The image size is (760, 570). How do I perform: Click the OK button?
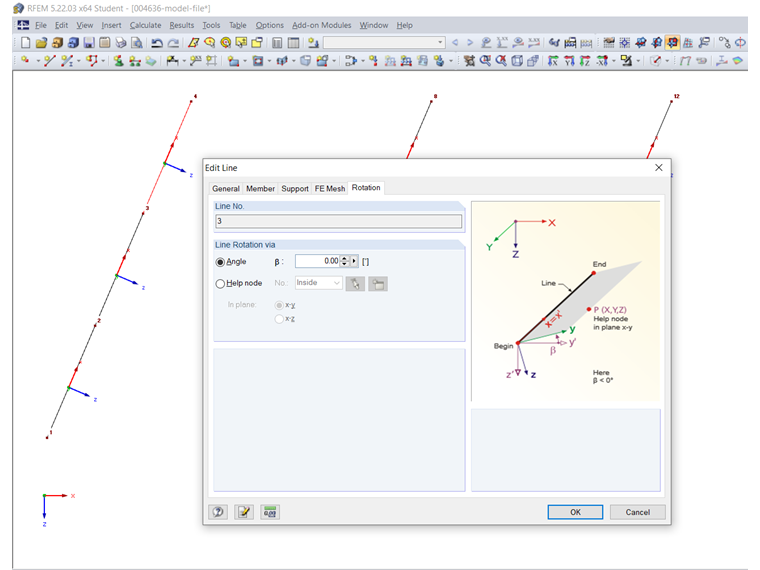575,512
